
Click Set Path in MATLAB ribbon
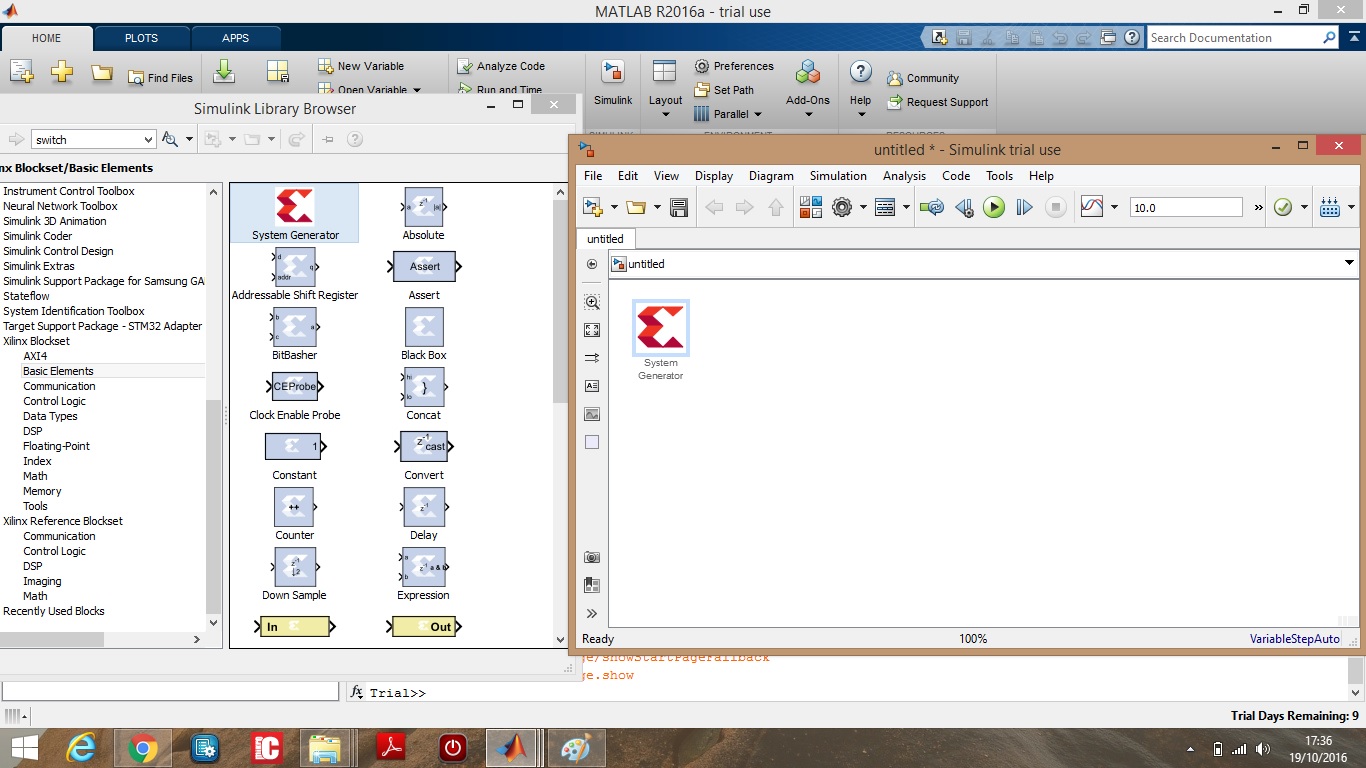pos(724,90)
